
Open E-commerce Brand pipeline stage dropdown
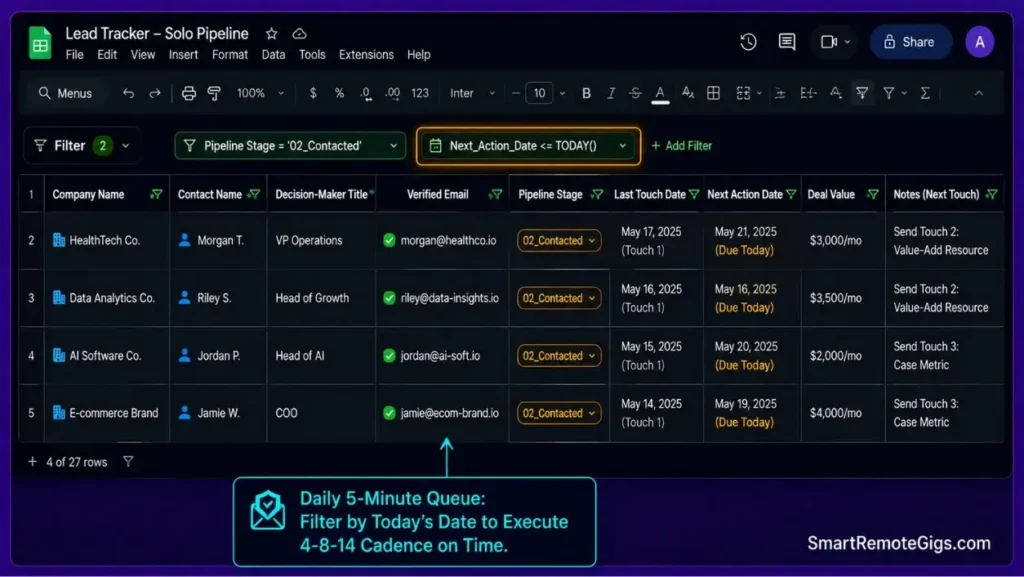559,413
